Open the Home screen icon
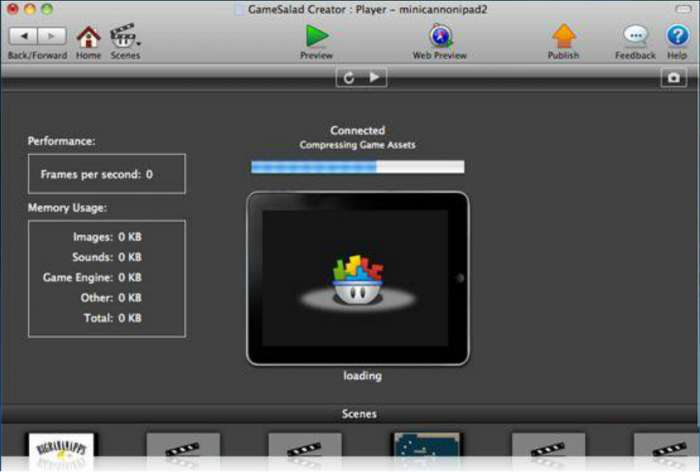700x472 pixels. 88,37
